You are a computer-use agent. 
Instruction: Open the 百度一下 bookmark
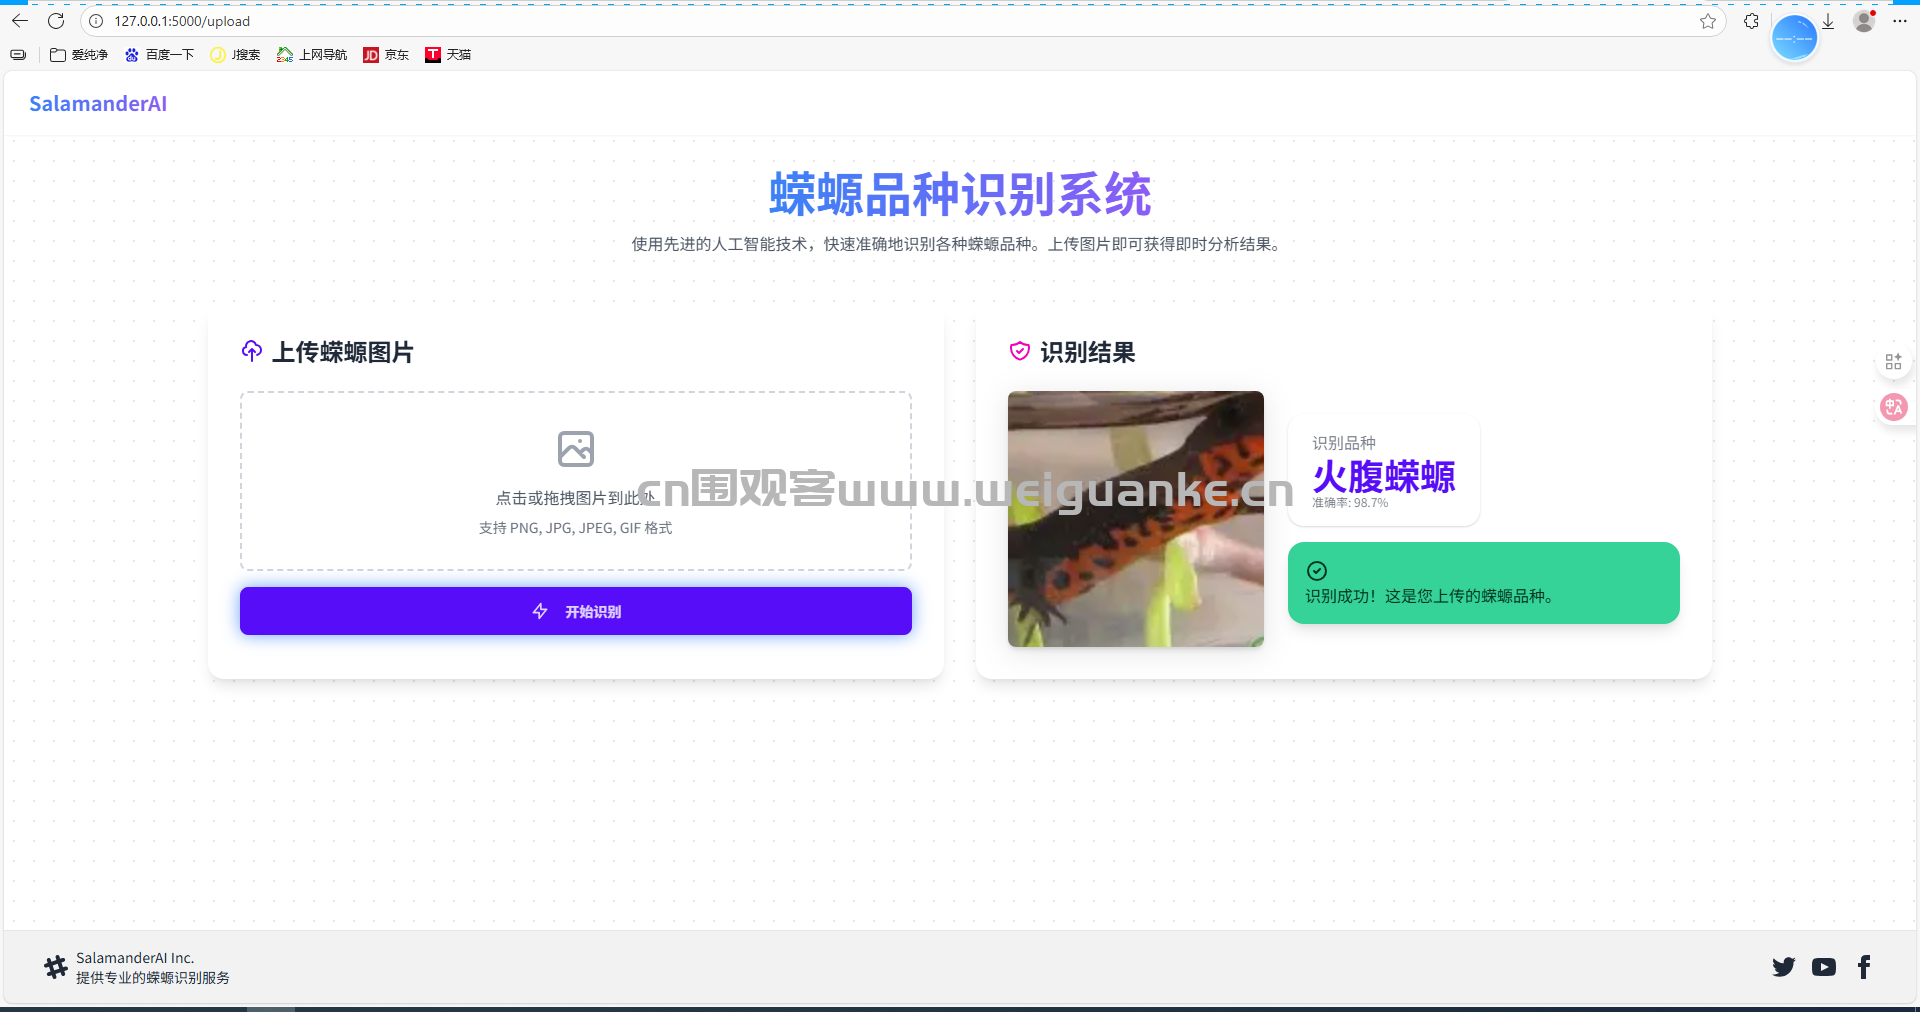point(159,55)
